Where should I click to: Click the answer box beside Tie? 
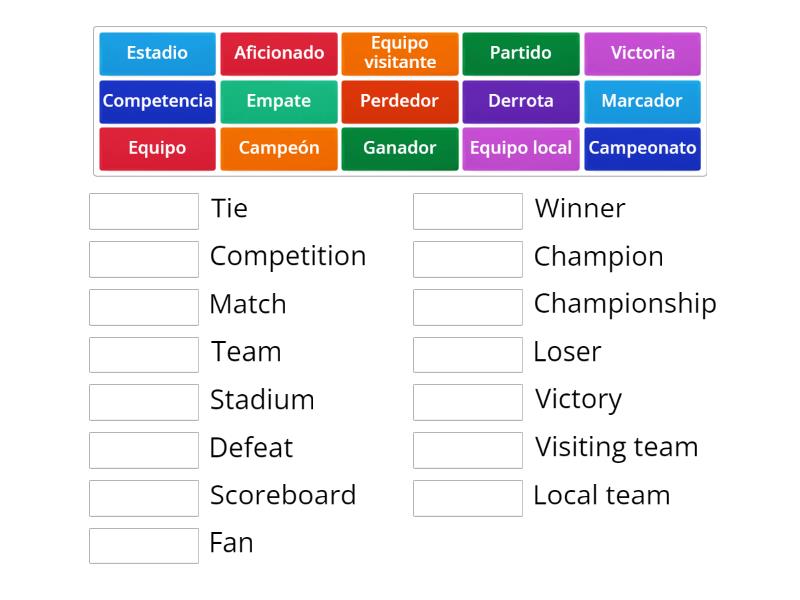tap(143, 211)
